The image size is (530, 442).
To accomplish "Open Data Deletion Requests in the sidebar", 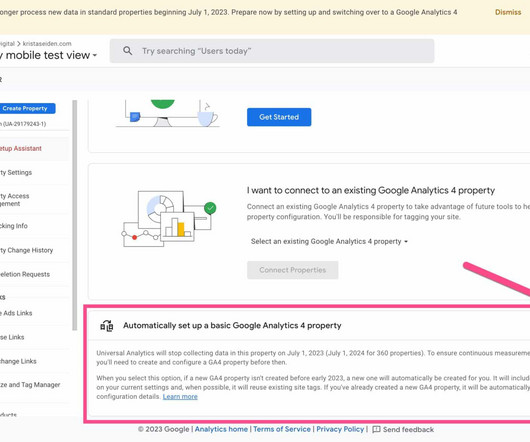I will (x=34, y=274).
